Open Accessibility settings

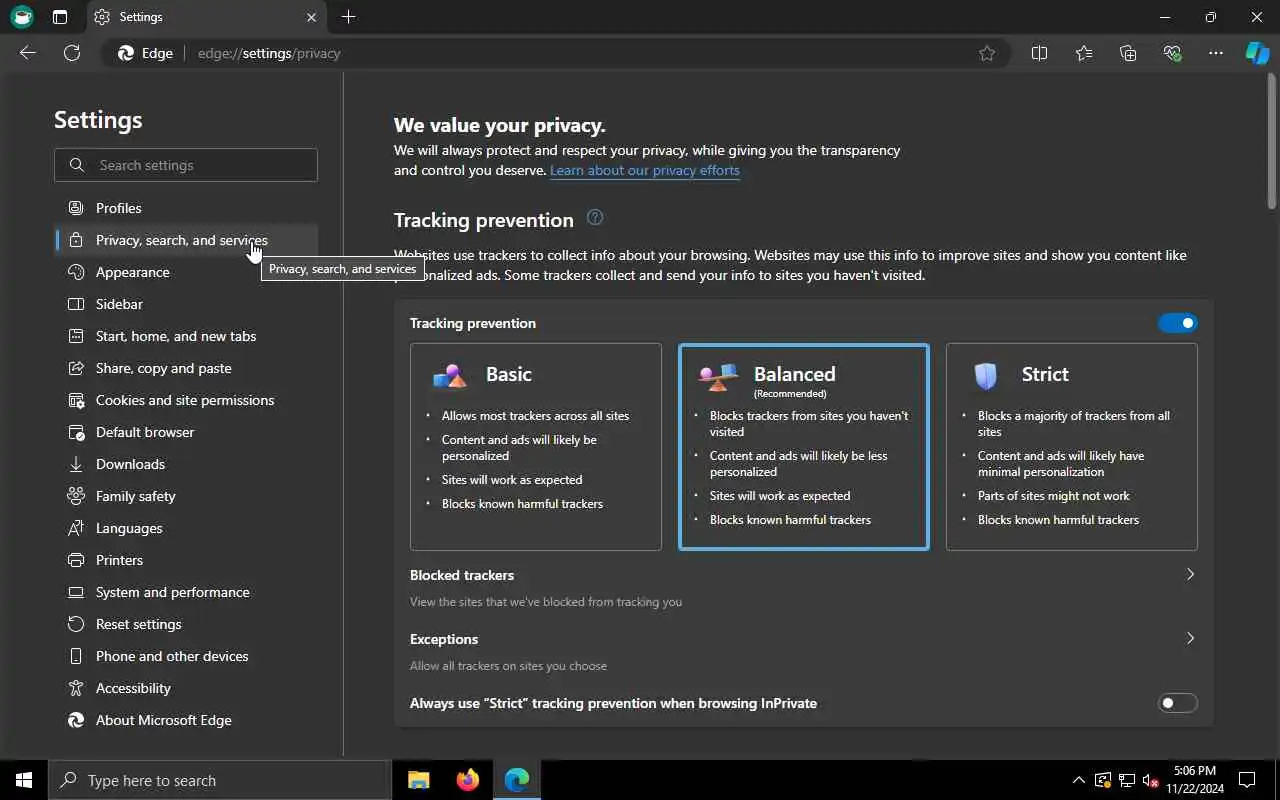186,688
